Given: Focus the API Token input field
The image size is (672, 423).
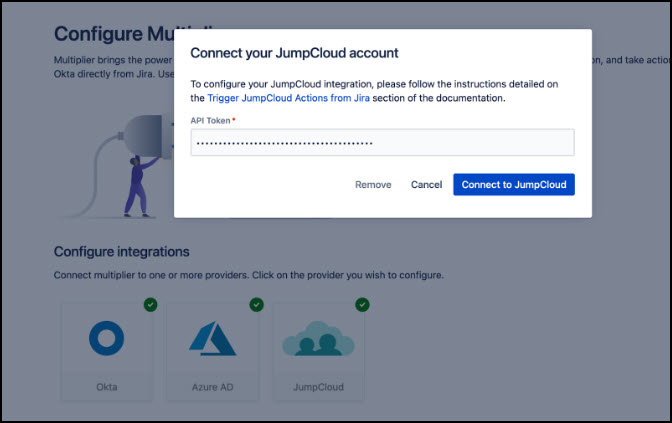Looking at the screenshot, I should [x=382, y=143].
